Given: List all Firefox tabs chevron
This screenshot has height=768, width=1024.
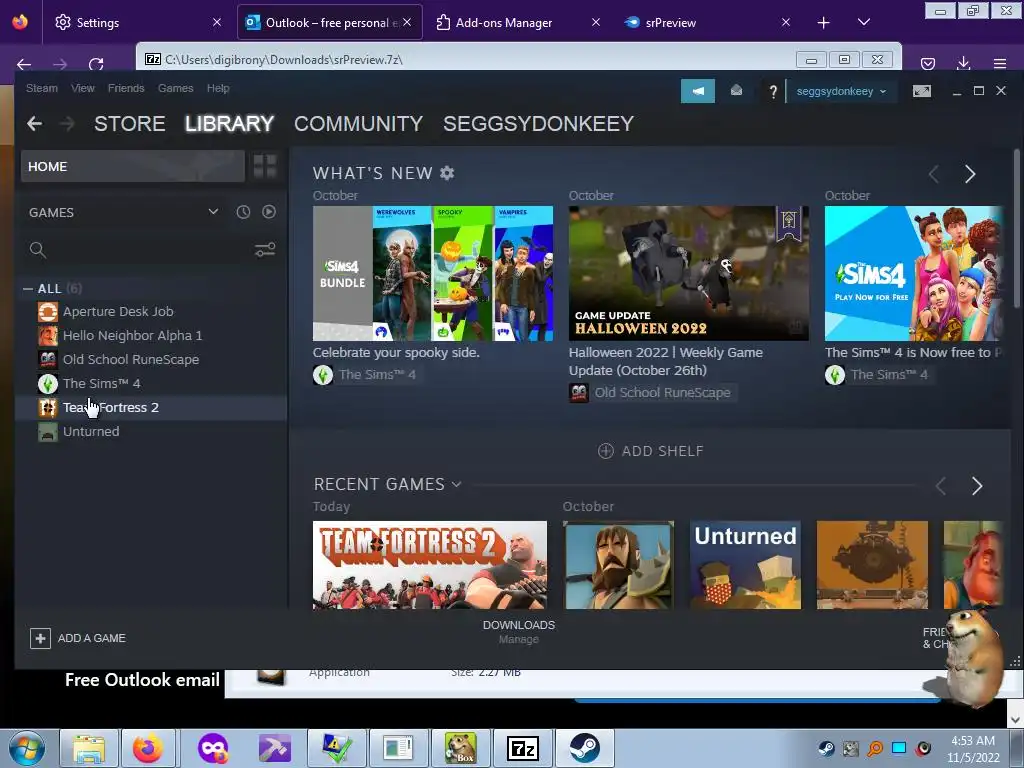Looking at the screenshot, I should 863,22.
